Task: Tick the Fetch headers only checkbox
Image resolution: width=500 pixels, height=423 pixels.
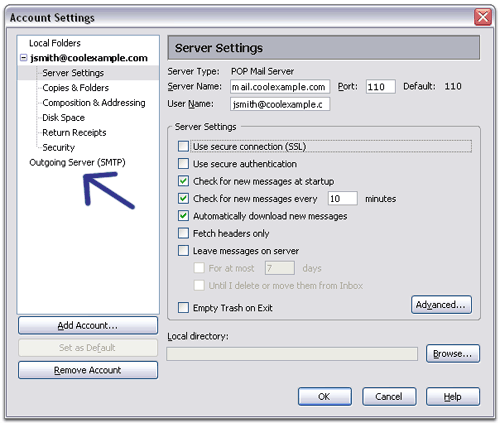Action: (183, 233)
